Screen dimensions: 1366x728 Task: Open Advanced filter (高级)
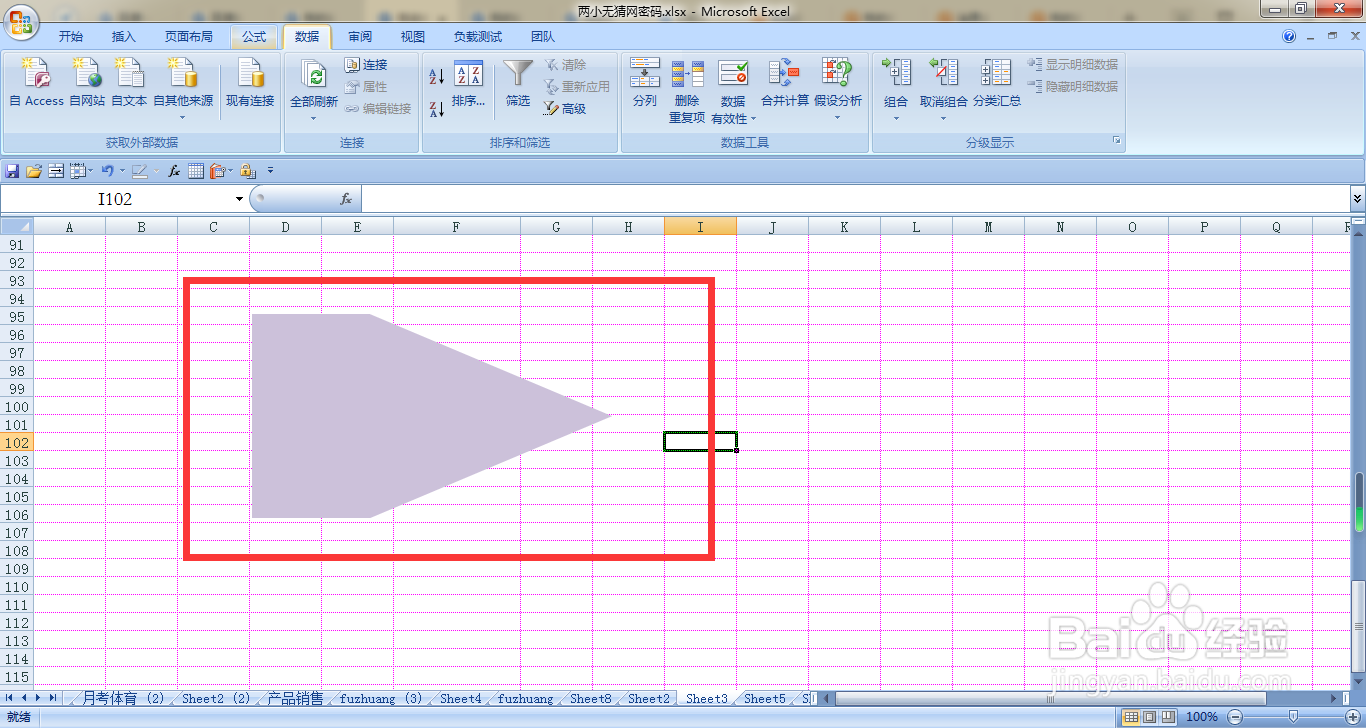click(x=565, y=108)
